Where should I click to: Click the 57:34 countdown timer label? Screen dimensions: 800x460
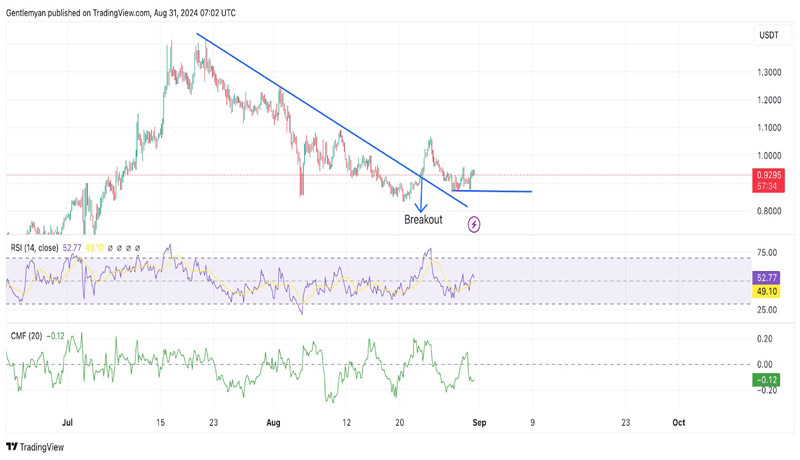tap(768, 186)
